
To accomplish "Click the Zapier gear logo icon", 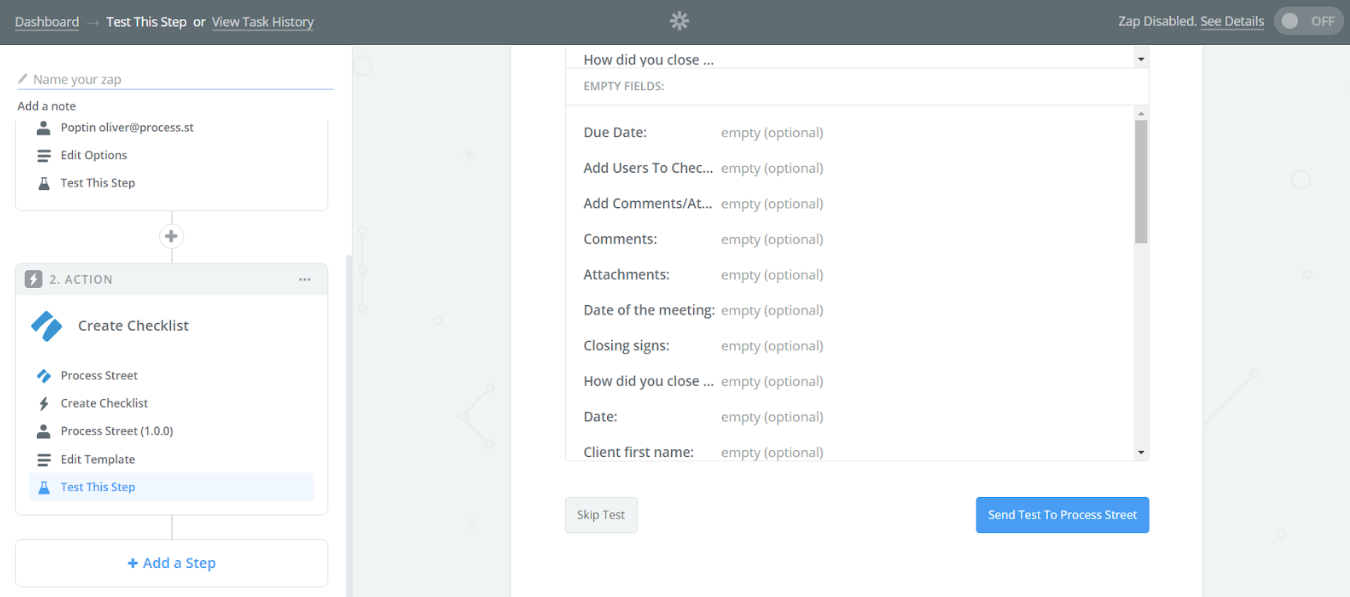I will pyautogui.click(x=680, y=21).
